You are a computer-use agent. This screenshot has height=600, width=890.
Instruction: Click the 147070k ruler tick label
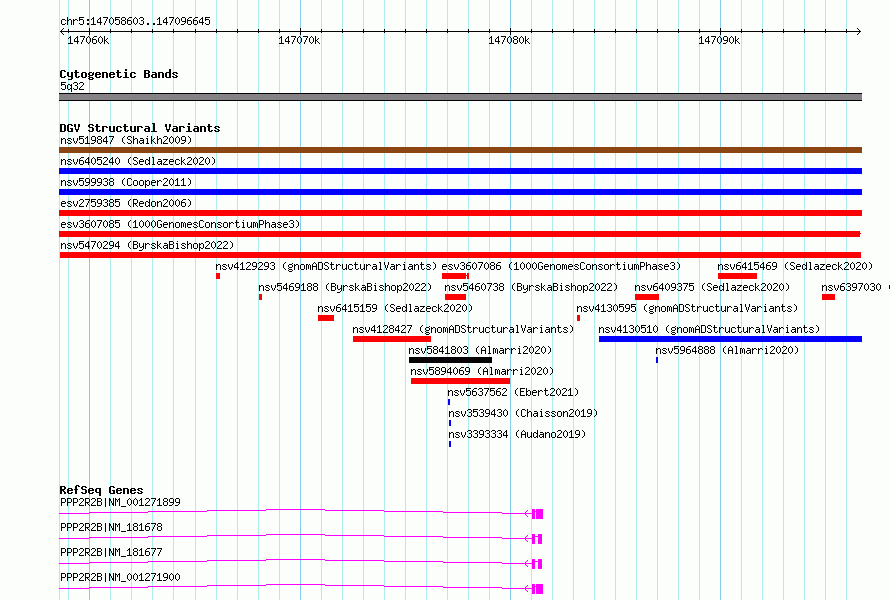[x=299, y=40]
